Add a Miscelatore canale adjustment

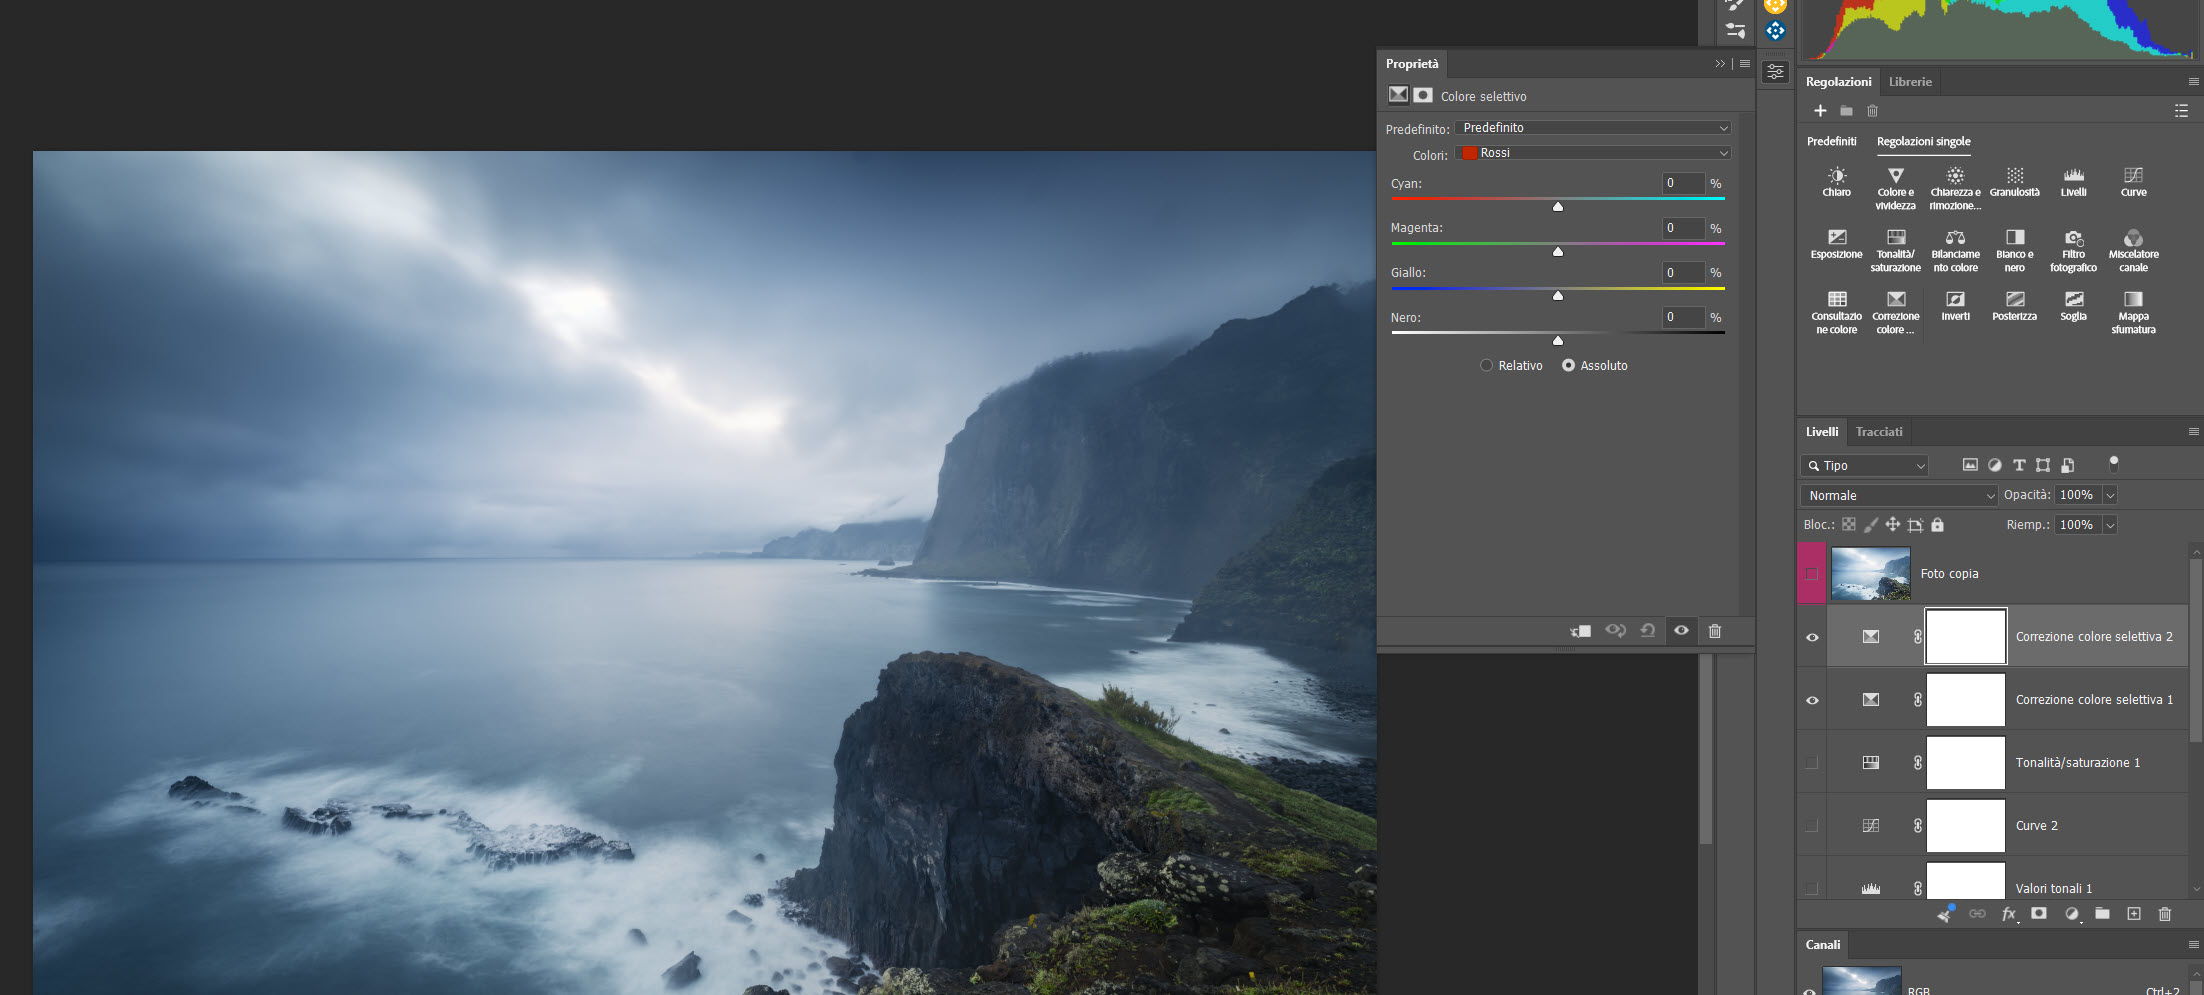2133,251
